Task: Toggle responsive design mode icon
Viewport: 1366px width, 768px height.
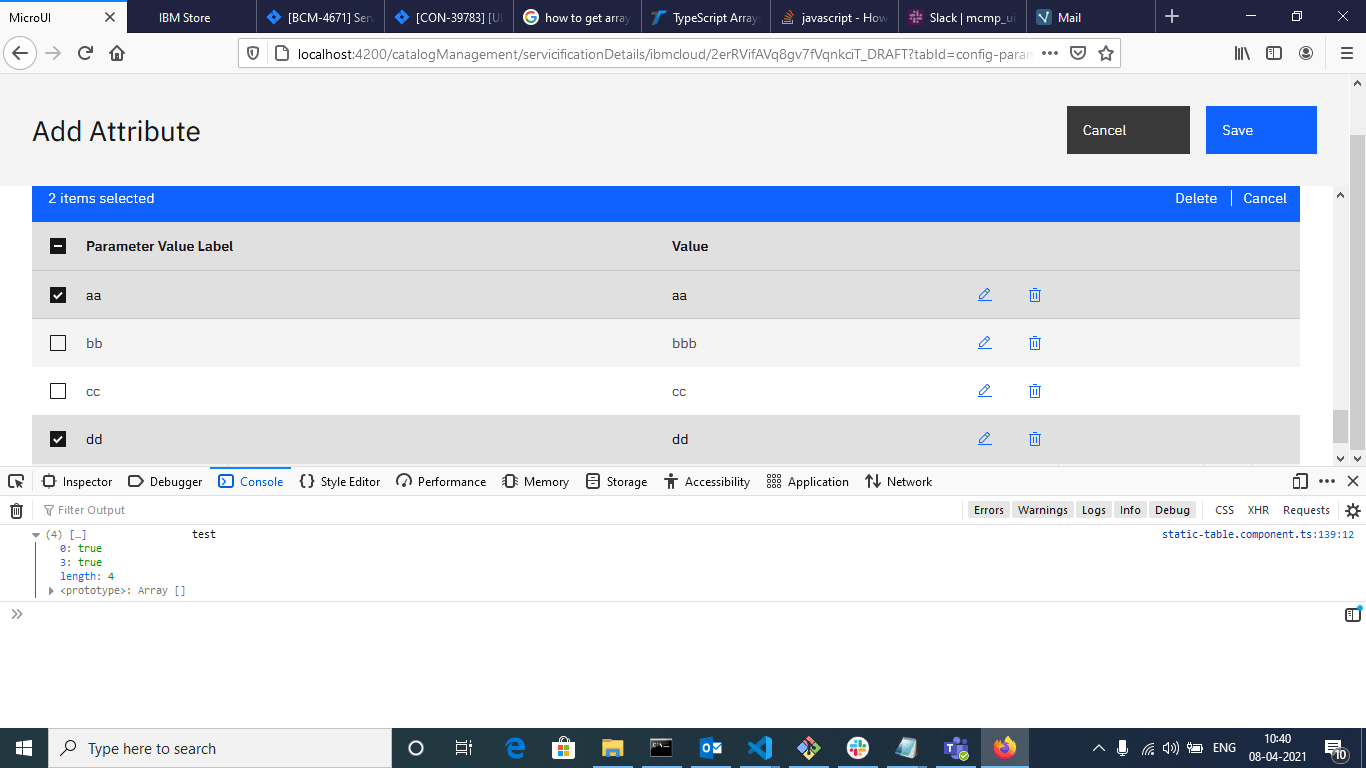Action: point(1300,481)
